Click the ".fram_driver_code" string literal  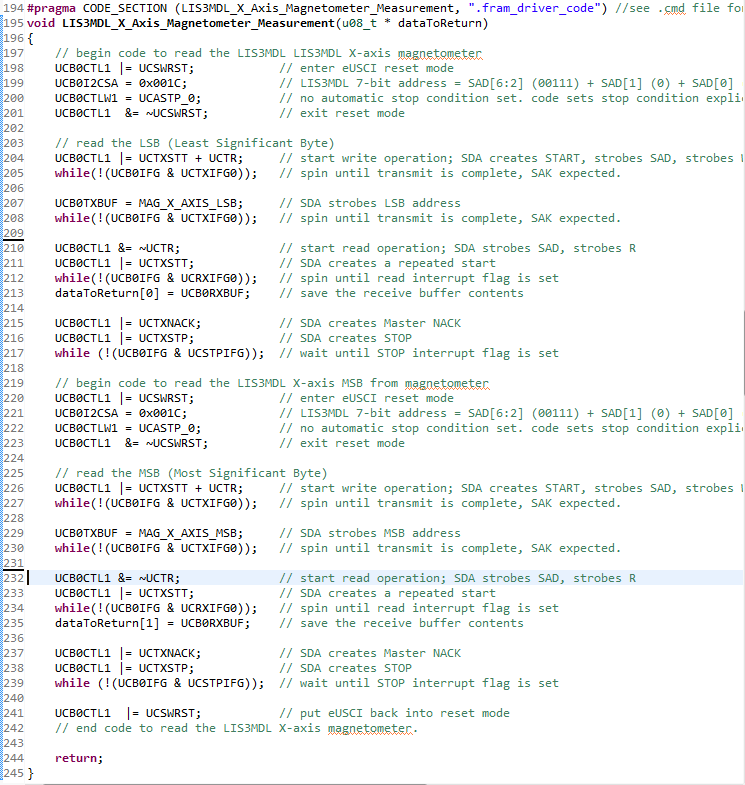(534, 8)
